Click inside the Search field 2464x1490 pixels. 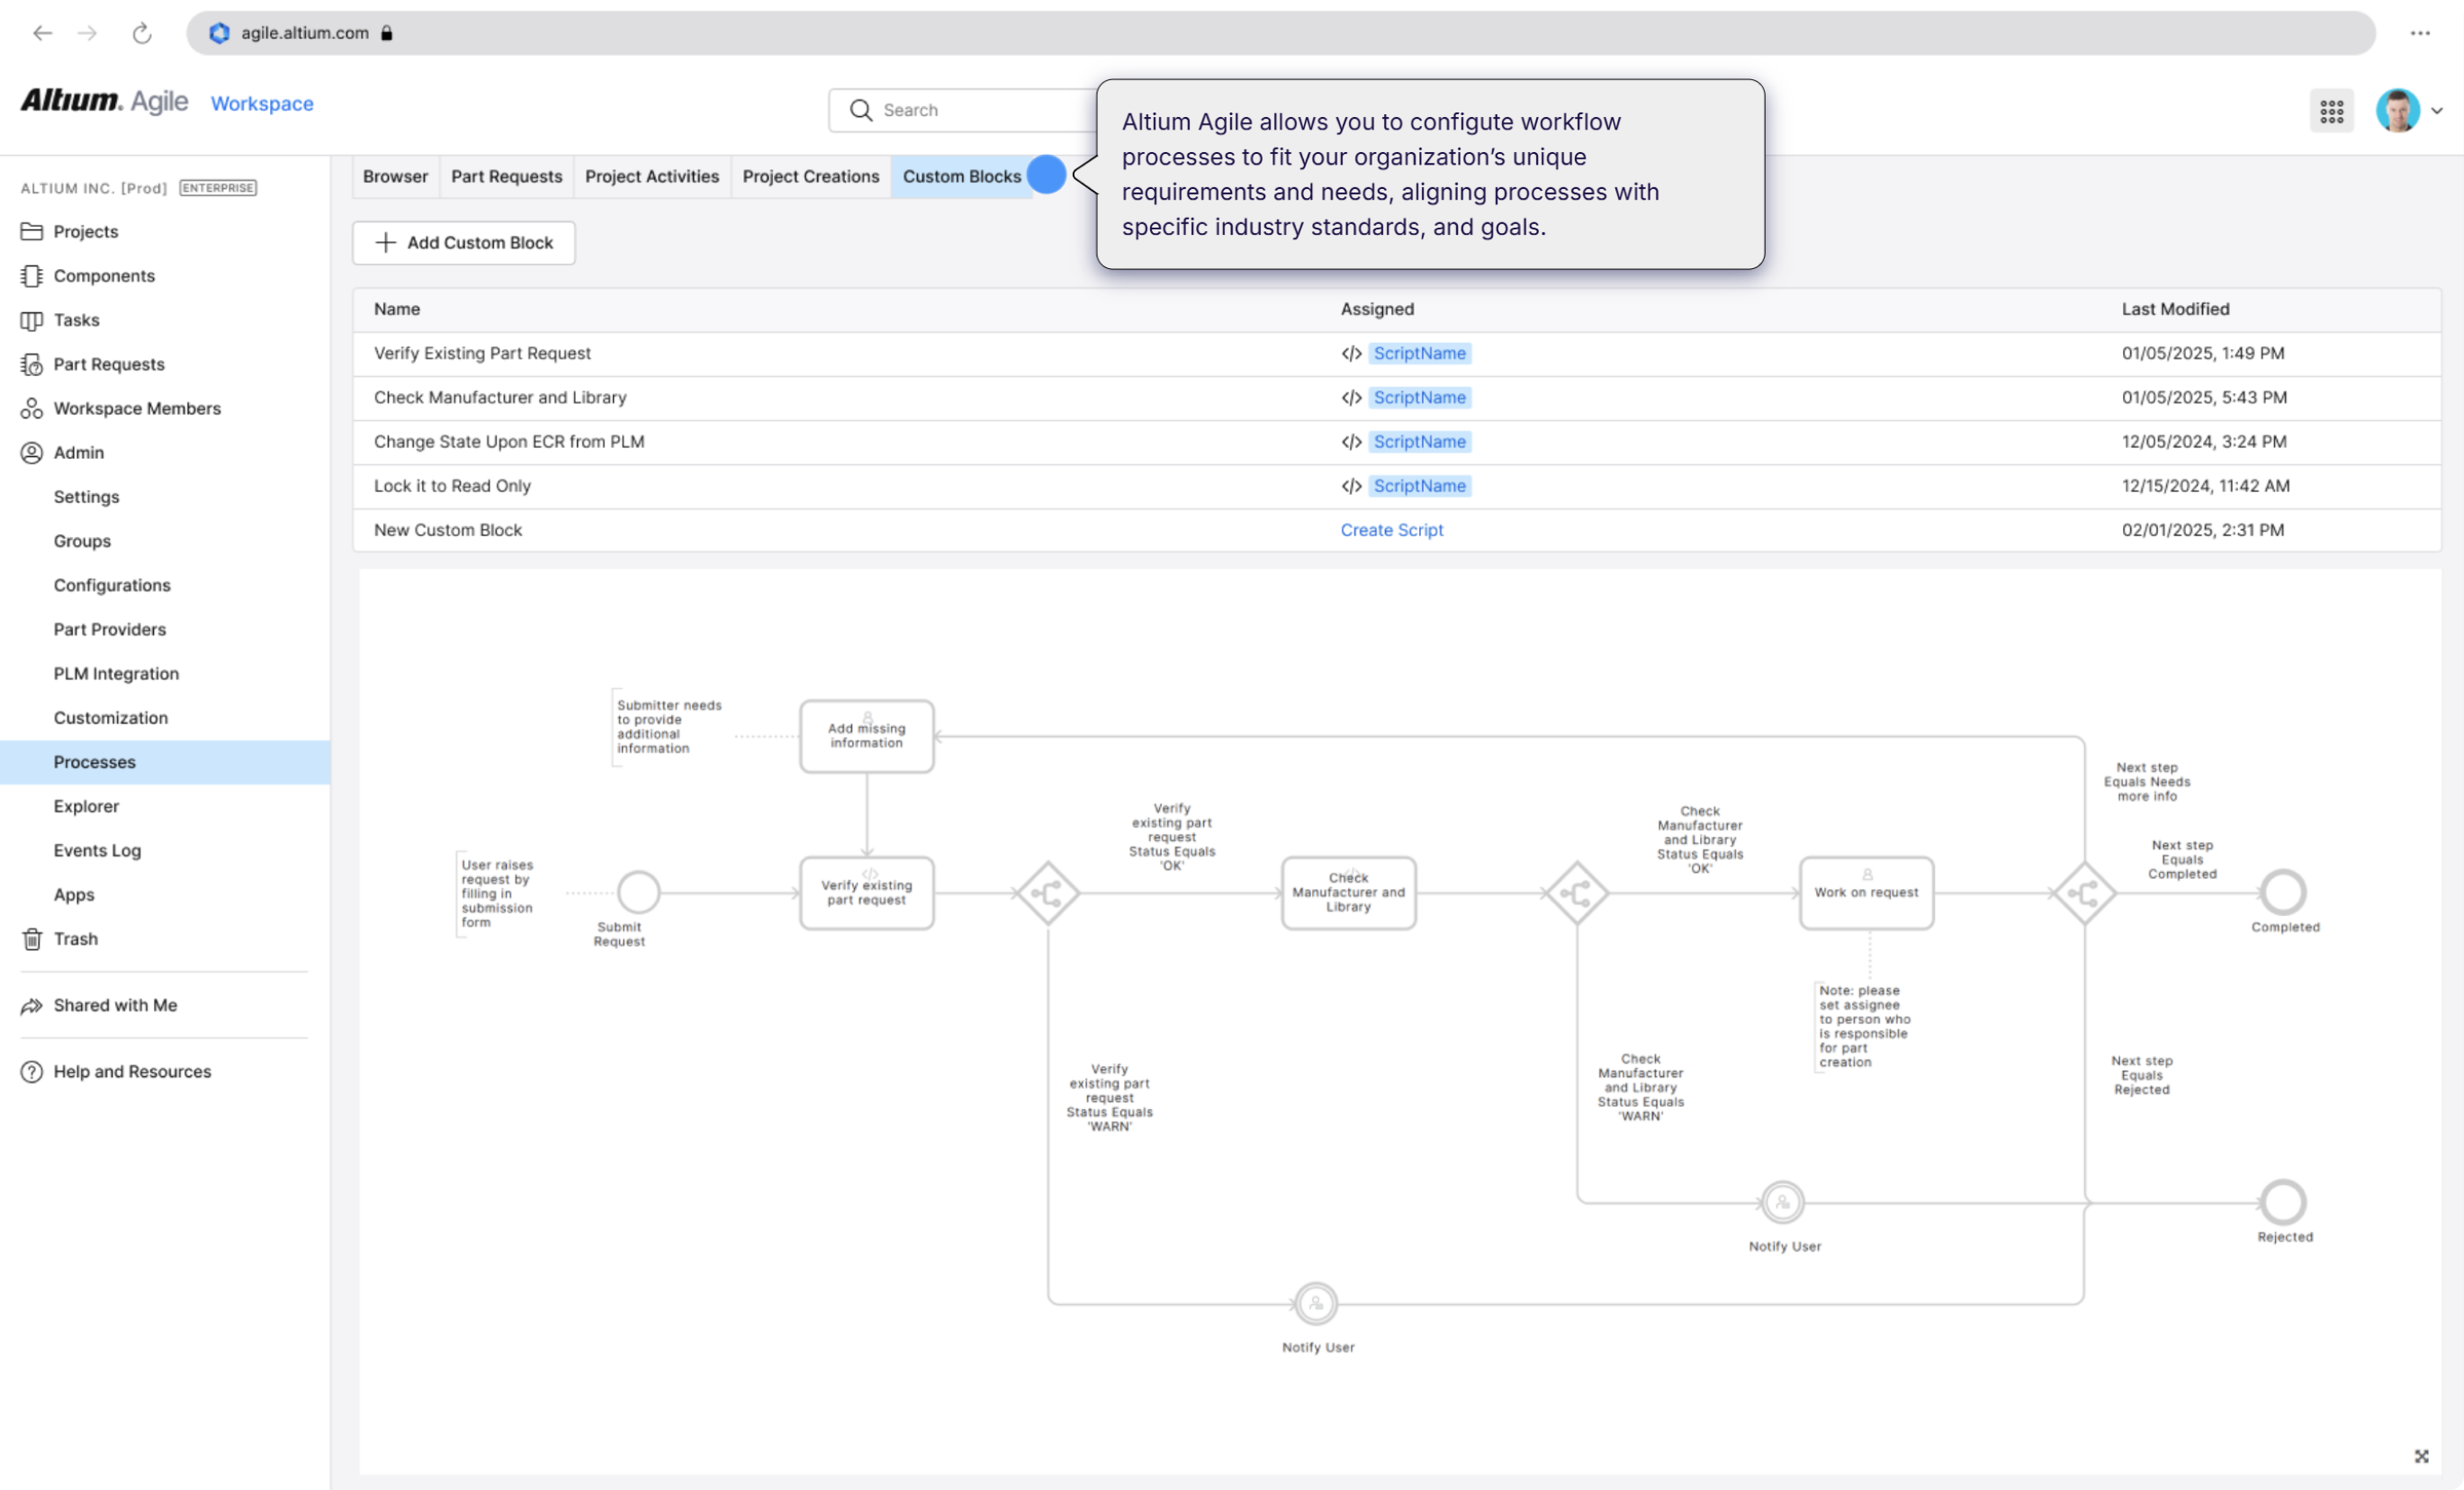960,110
